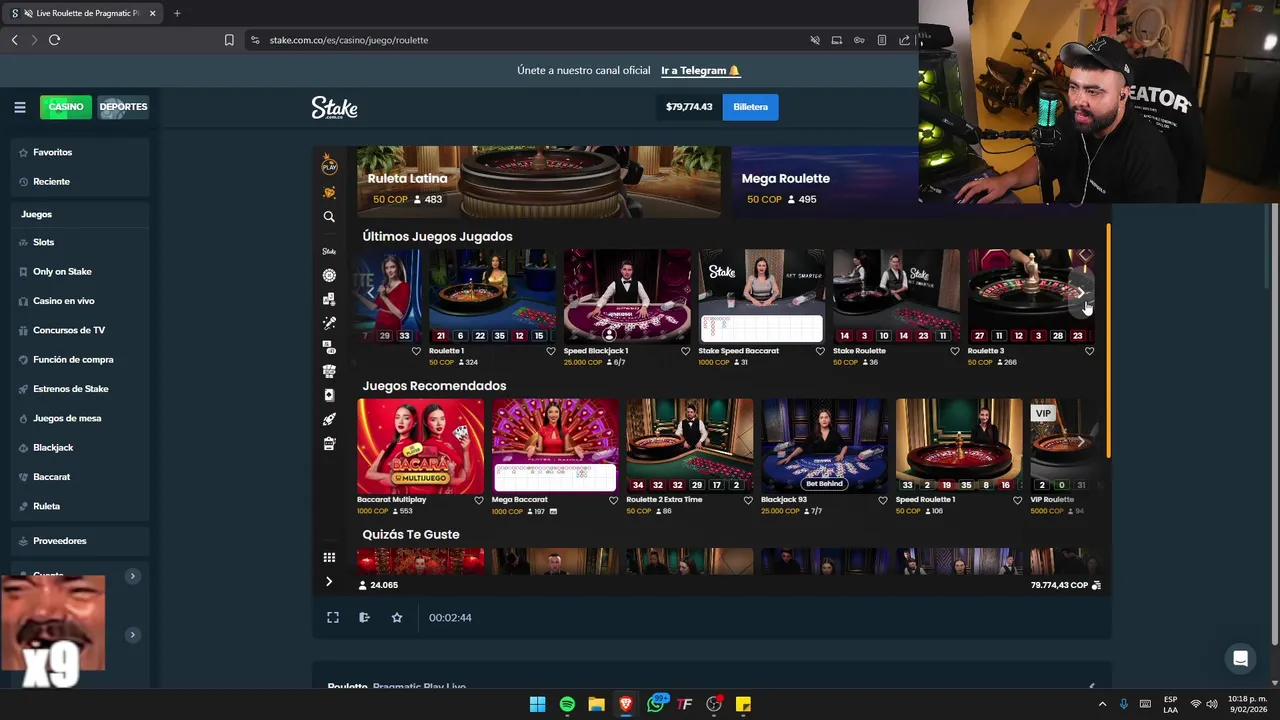The image size is (1280, 720).
Task: Open a new browser tab
Action: point(177,13)
